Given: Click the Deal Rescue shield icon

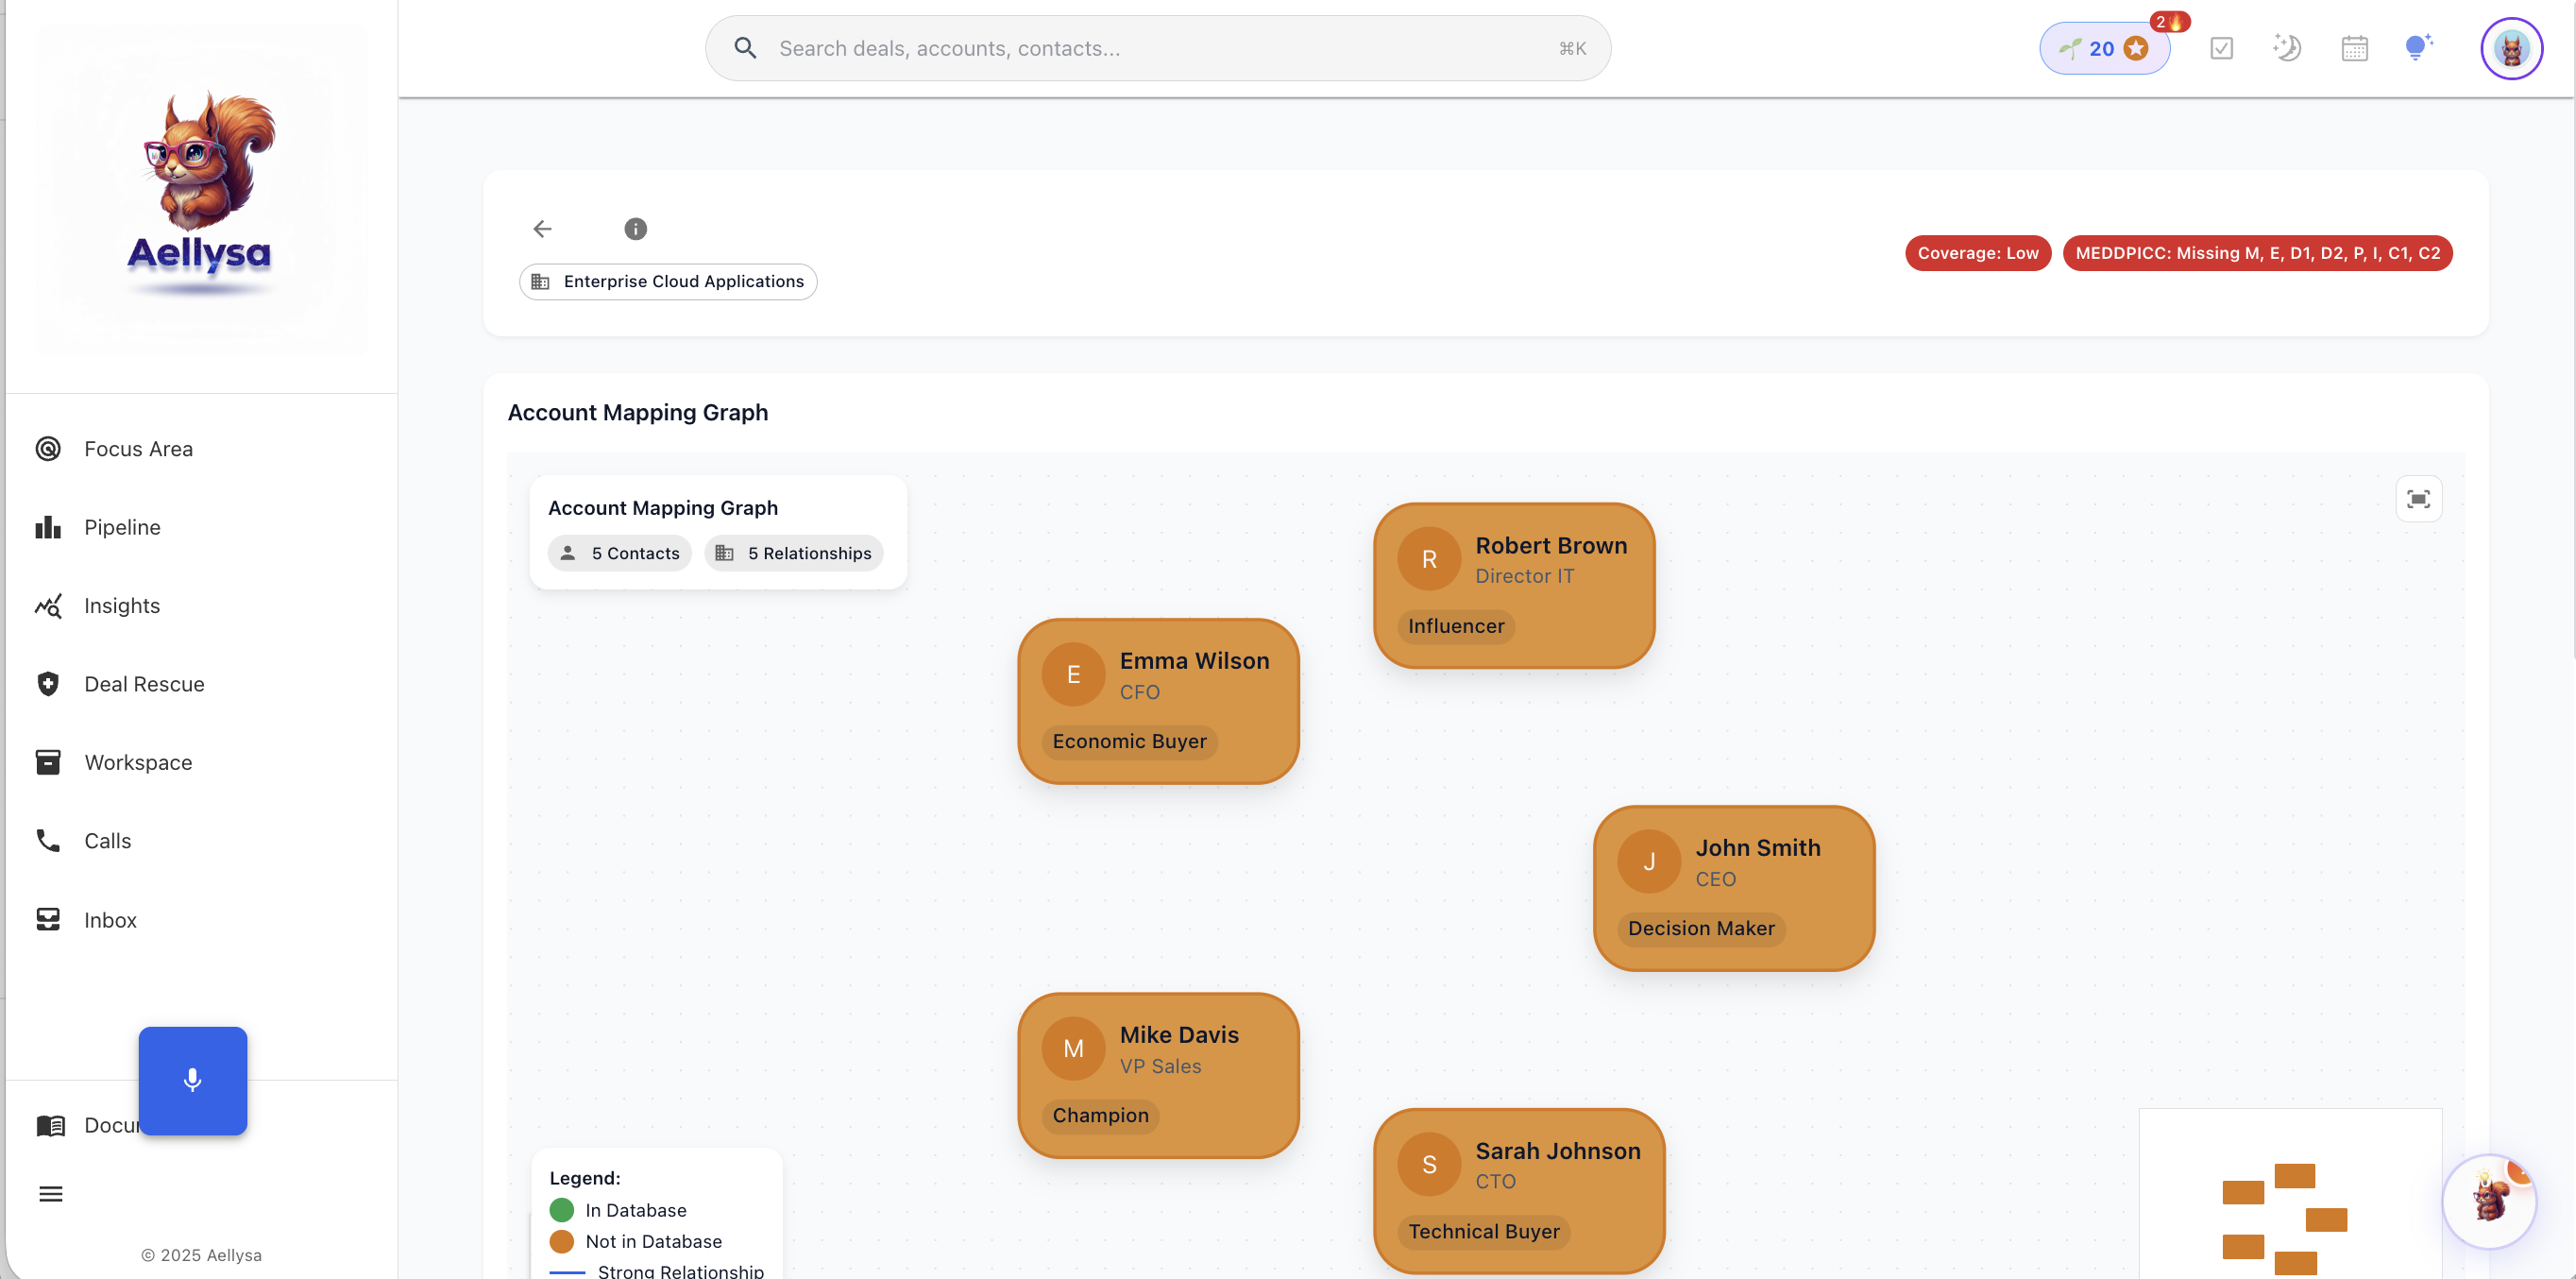Looking at the screenshot, I should (x=48, y=683).
